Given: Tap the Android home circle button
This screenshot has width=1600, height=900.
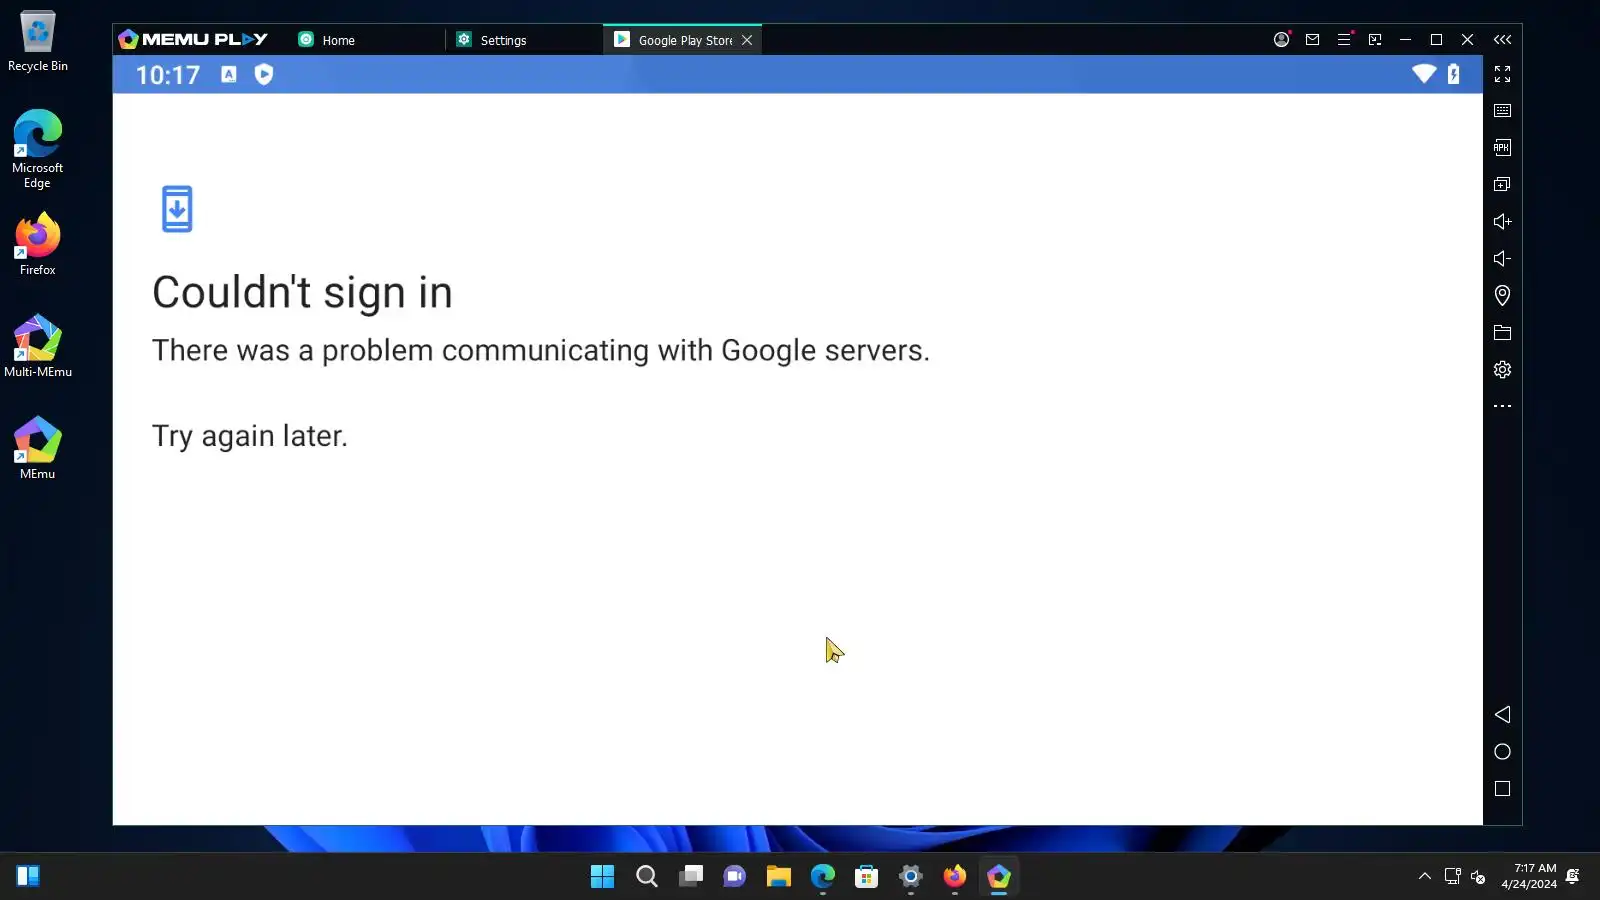Looking at the screenshot, I should [1502, 752].
